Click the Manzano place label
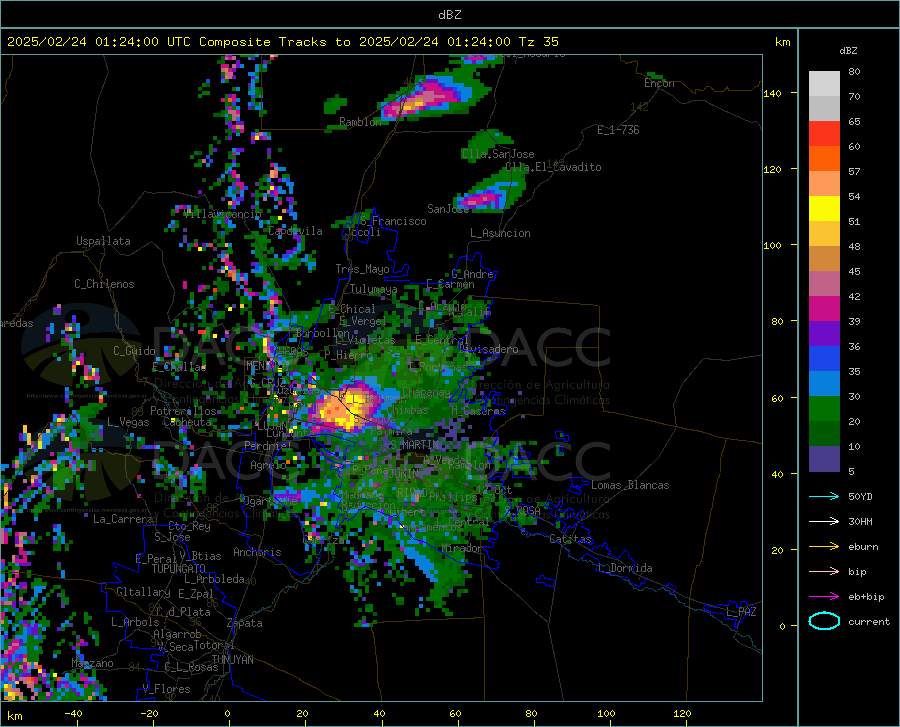Image resolution: width=900 pixels, height=727 pixels. tap(92, 663)
